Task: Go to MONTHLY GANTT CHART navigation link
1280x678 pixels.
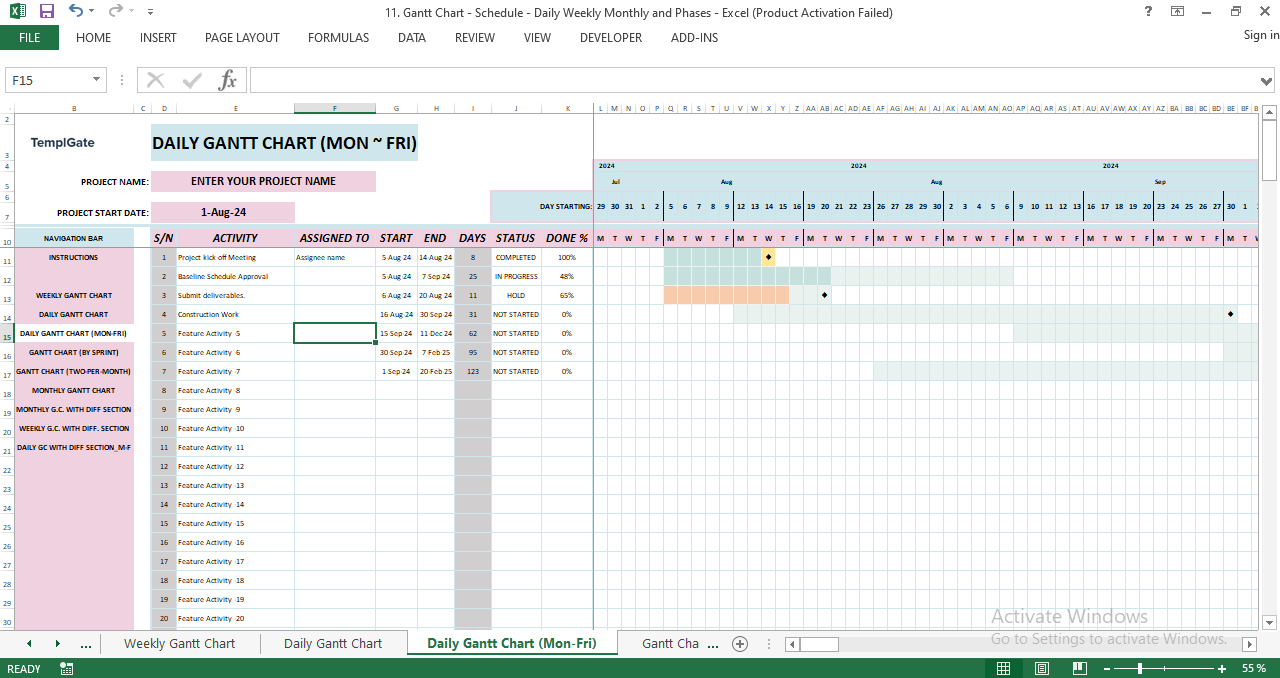Action: point(73,390)
